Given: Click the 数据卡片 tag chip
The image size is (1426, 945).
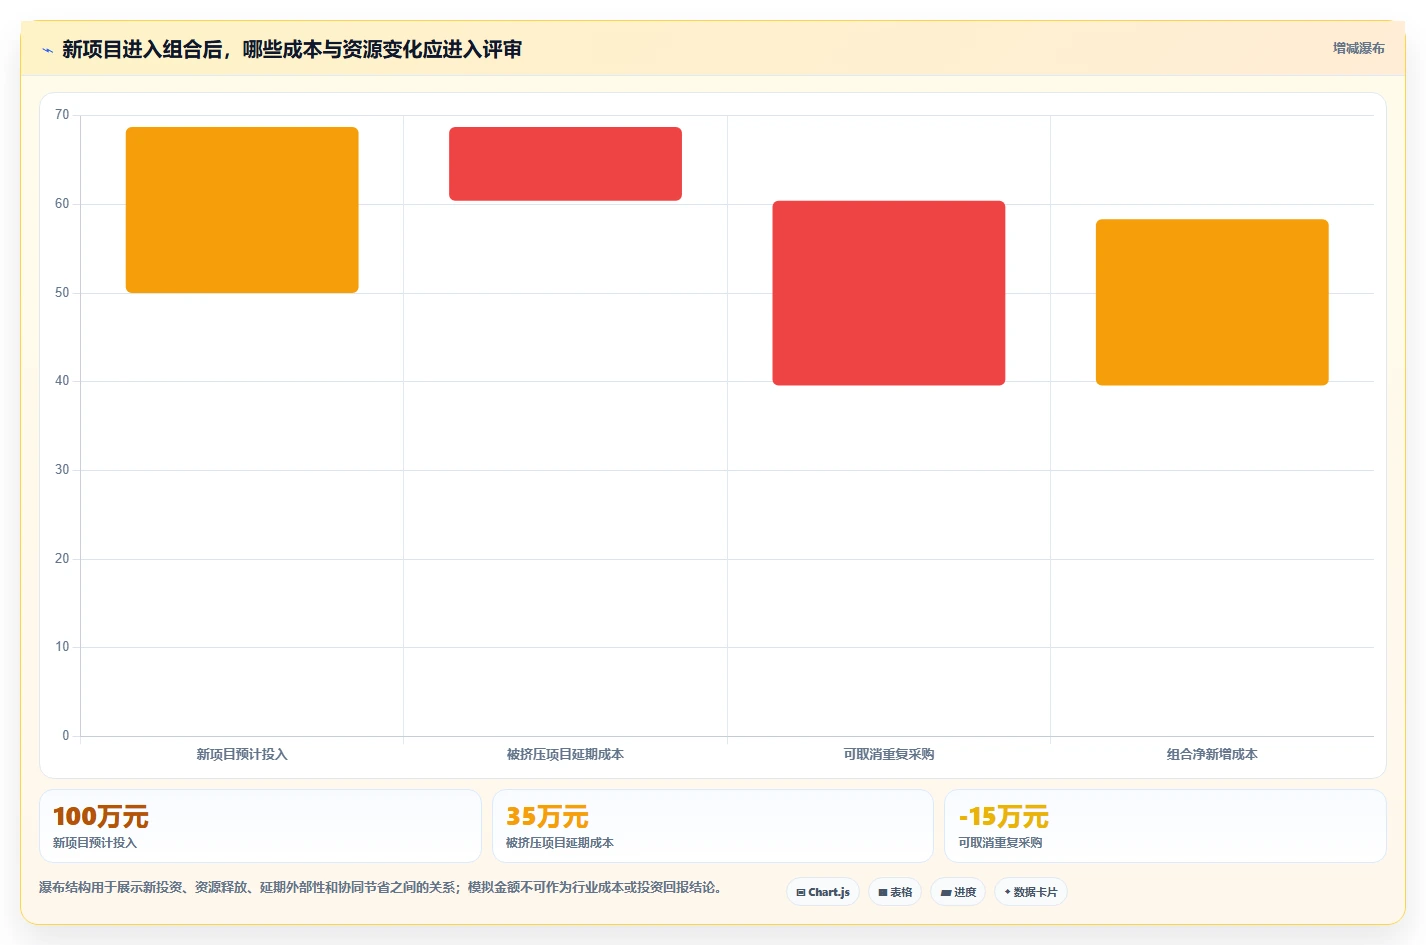Looking at the screenshot, I should tap(1031, 892).
